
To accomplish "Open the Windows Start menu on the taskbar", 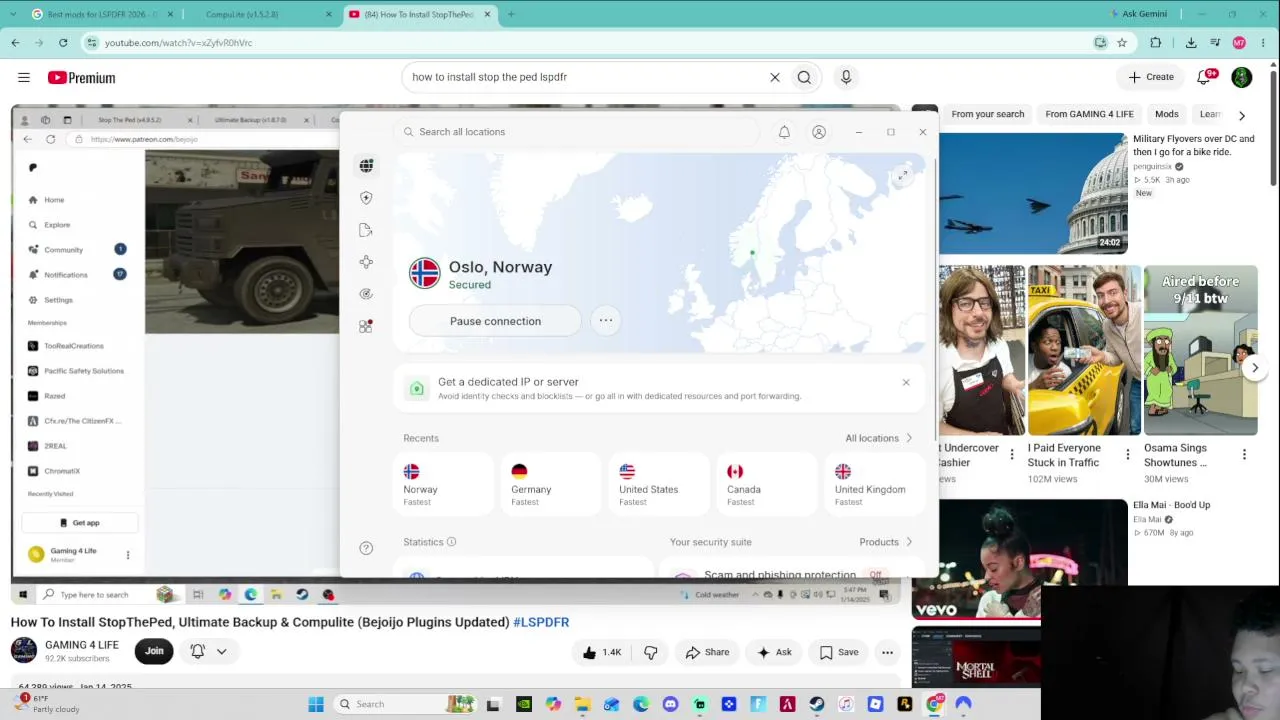I will click(x=316, y=704).
